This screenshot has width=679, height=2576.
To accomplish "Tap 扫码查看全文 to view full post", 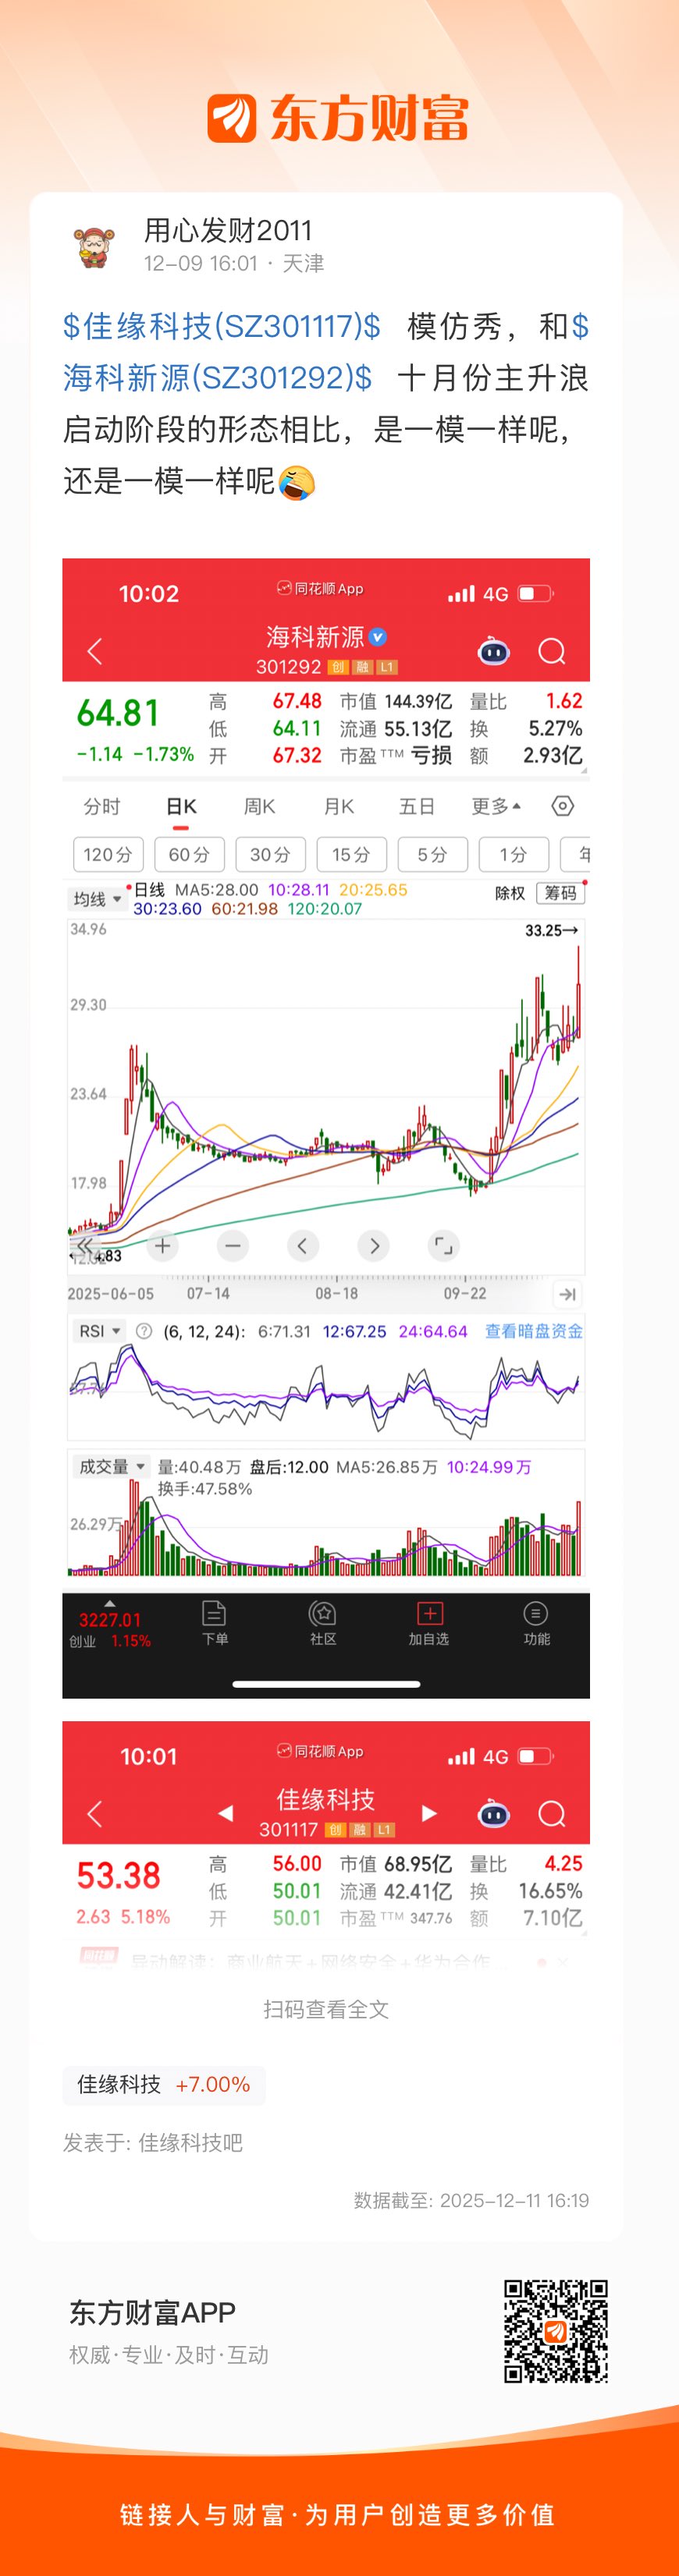I will (326, 2009).
